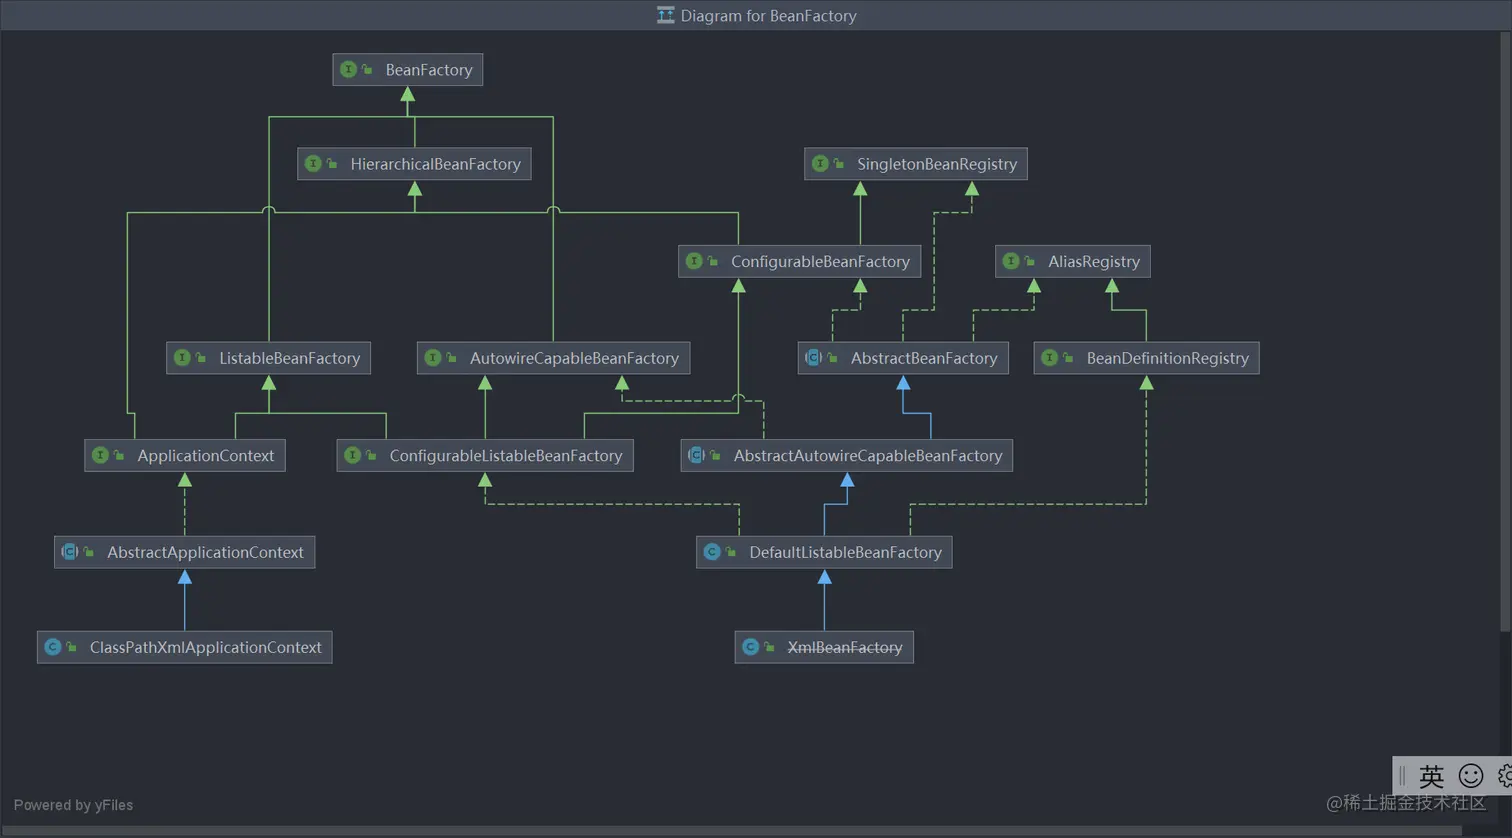Screen dimensions: 1512x838
Task: Select the BeanDefinitionRegistry node
Action: tap(1147, 358)
